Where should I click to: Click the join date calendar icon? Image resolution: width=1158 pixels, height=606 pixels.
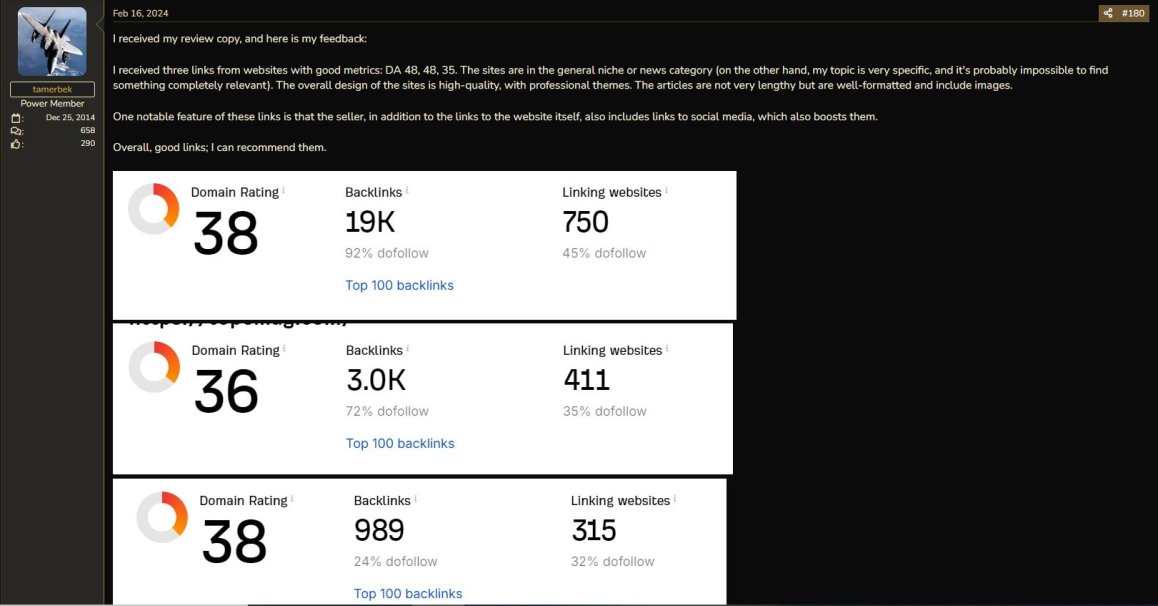17,118
